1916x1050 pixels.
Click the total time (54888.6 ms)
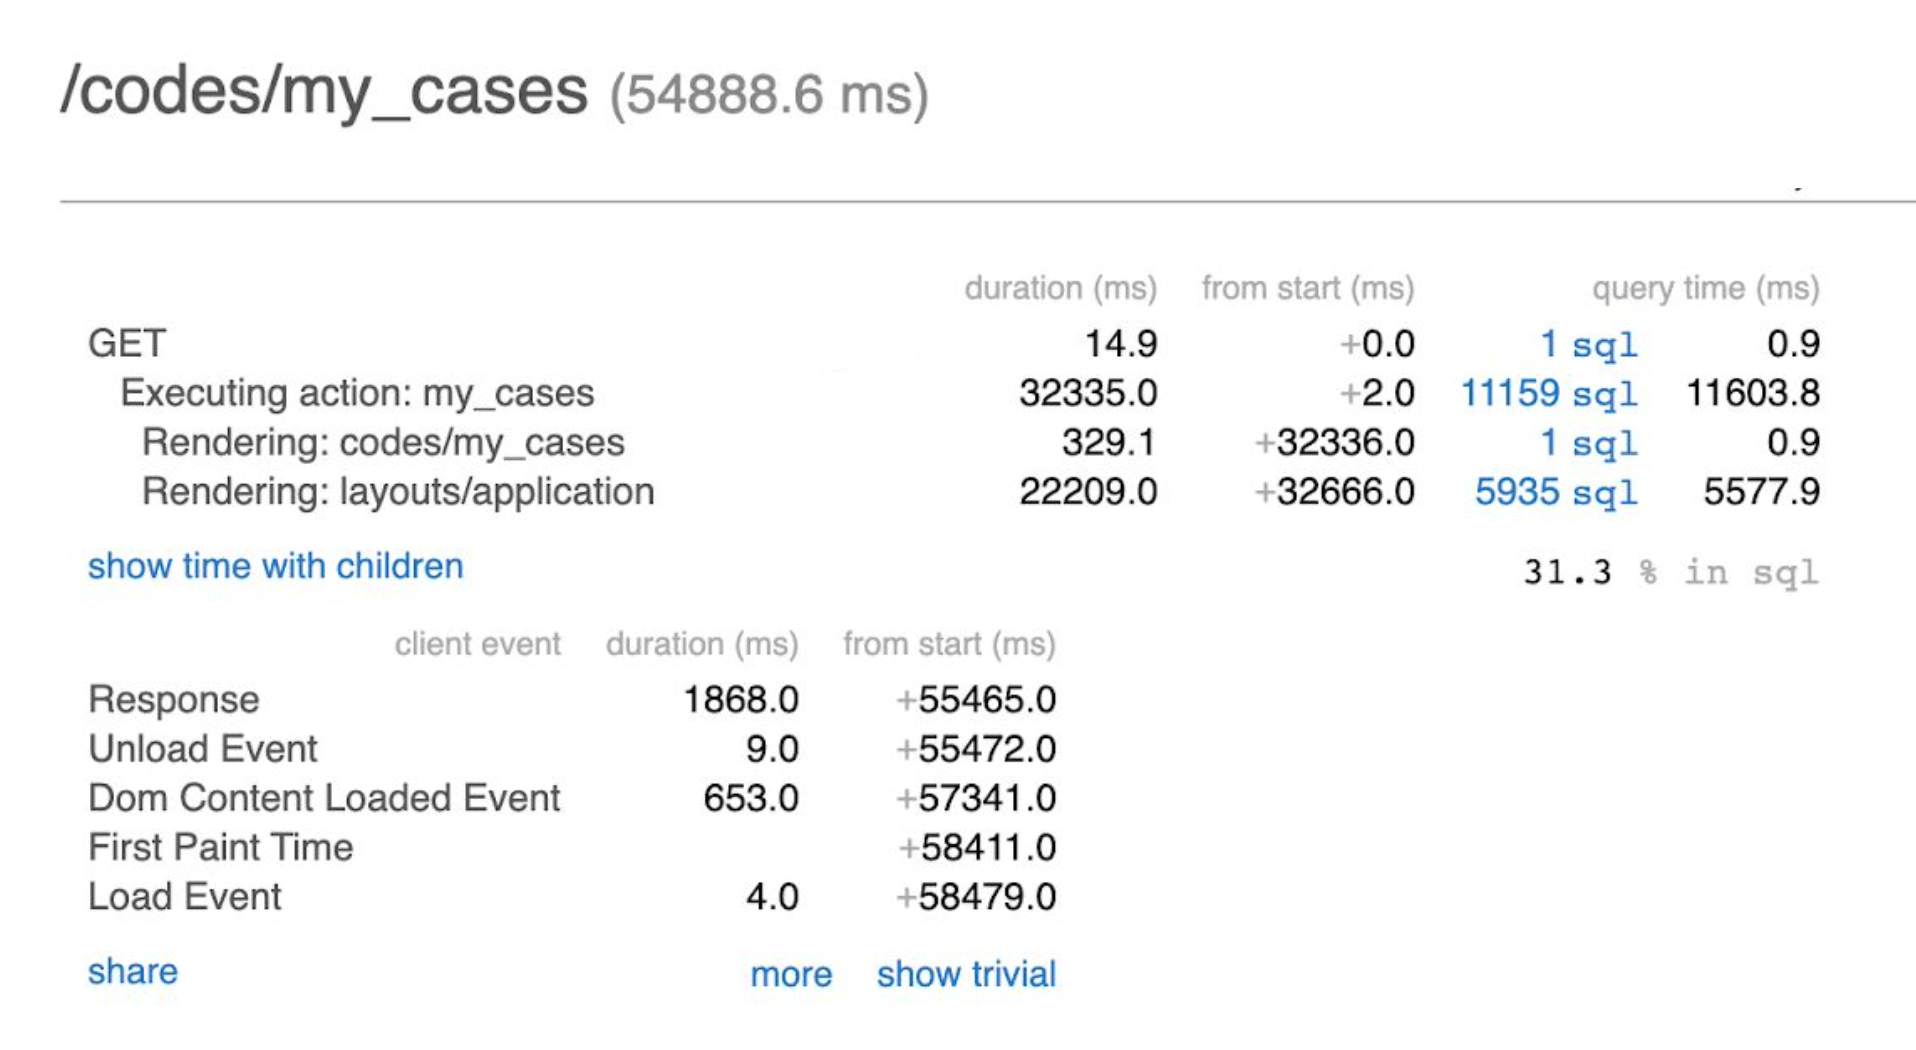769,96
